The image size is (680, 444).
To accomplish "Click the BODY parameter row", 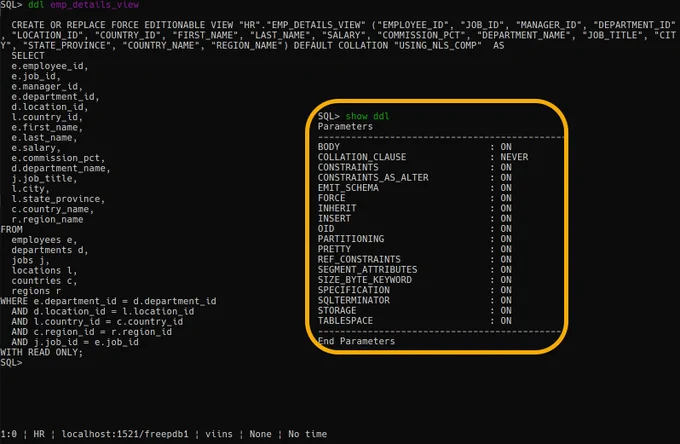I will pyautogui.click(x=415, y=147).
